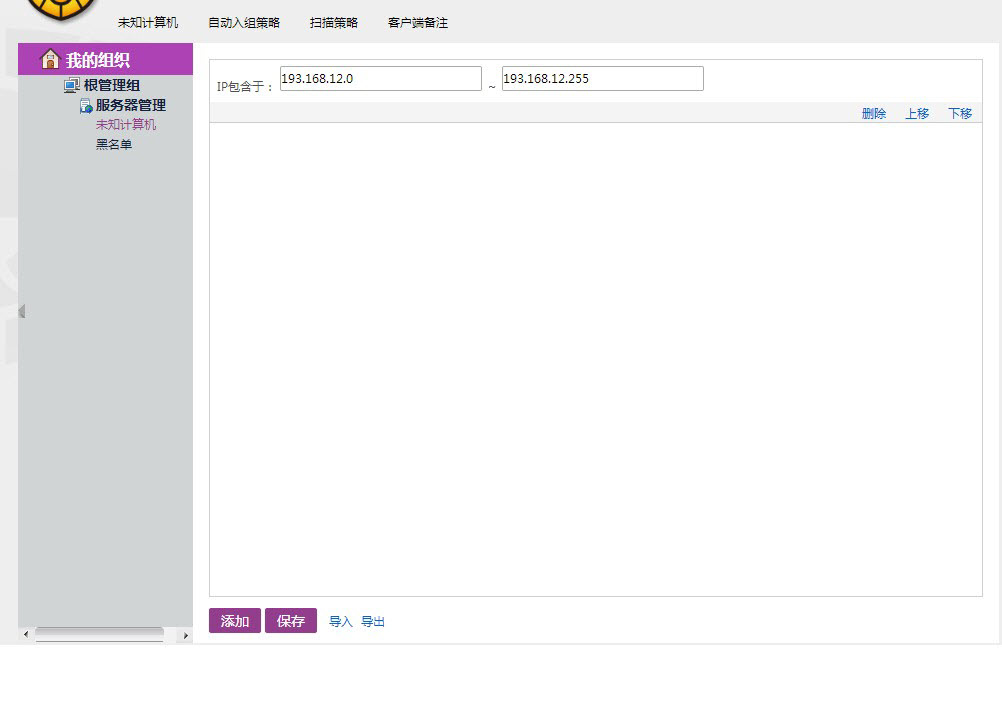1002x707 pixels.
Task: Click the sidebar scrollbar's right arrow
Action: pyautogui.click(x=185, y=635)
